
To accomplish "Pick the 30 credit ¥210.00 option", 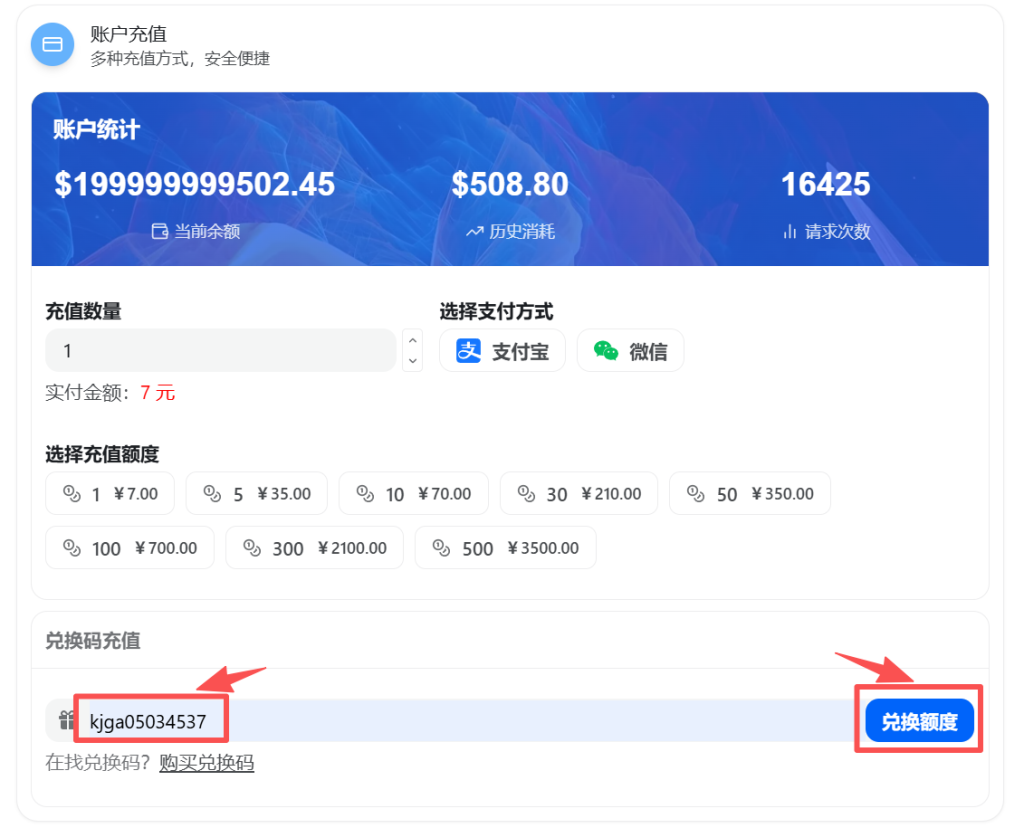I will [x=578, y=494].
